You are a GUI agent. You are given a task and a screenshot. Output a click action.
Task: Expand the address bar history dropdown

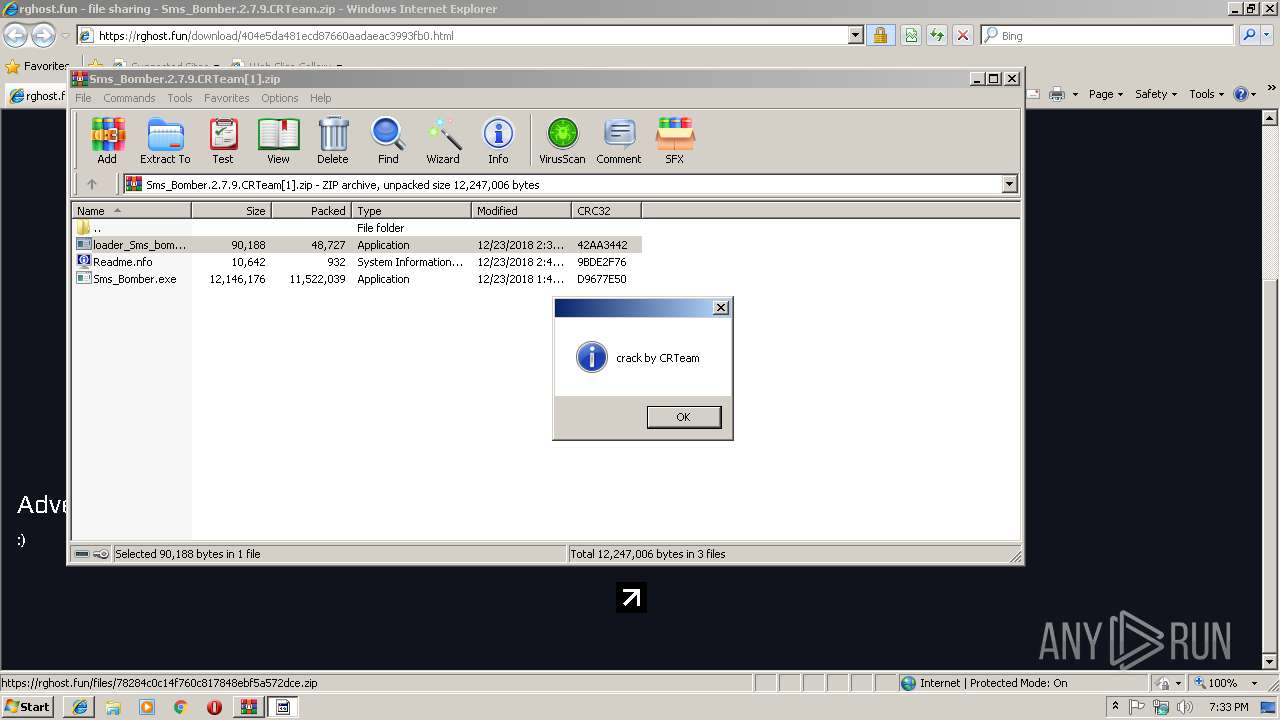tap(856, 36)
